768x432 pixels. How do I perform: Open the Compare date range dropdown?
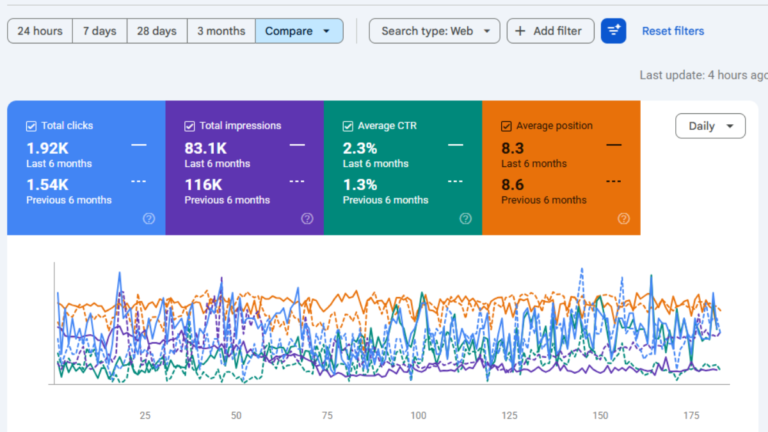click(x=299, y=31)
